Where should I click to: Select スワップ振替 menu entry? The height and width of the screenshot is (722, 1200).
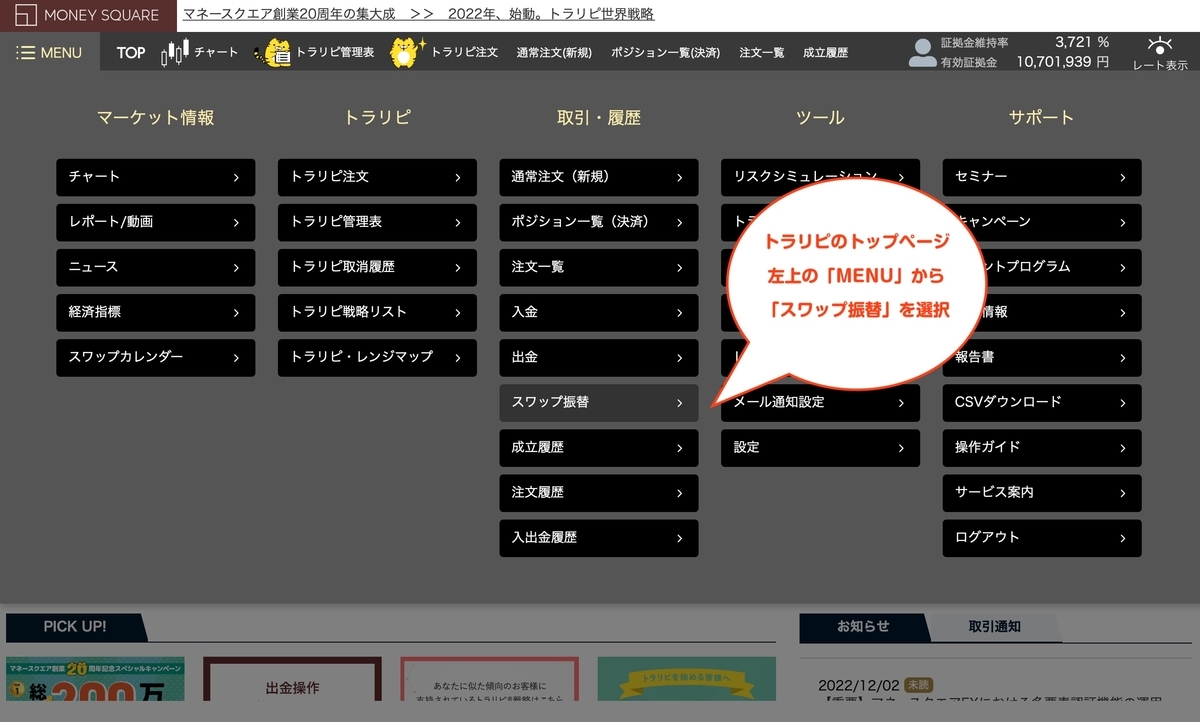[599, 402]
